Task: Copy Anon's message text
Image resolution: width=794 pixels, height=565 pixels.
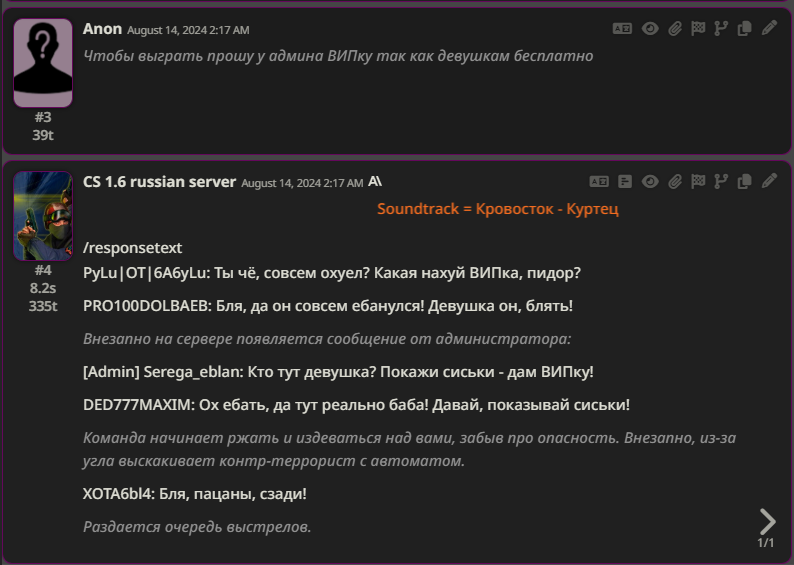Action: (x=744, y=29)
